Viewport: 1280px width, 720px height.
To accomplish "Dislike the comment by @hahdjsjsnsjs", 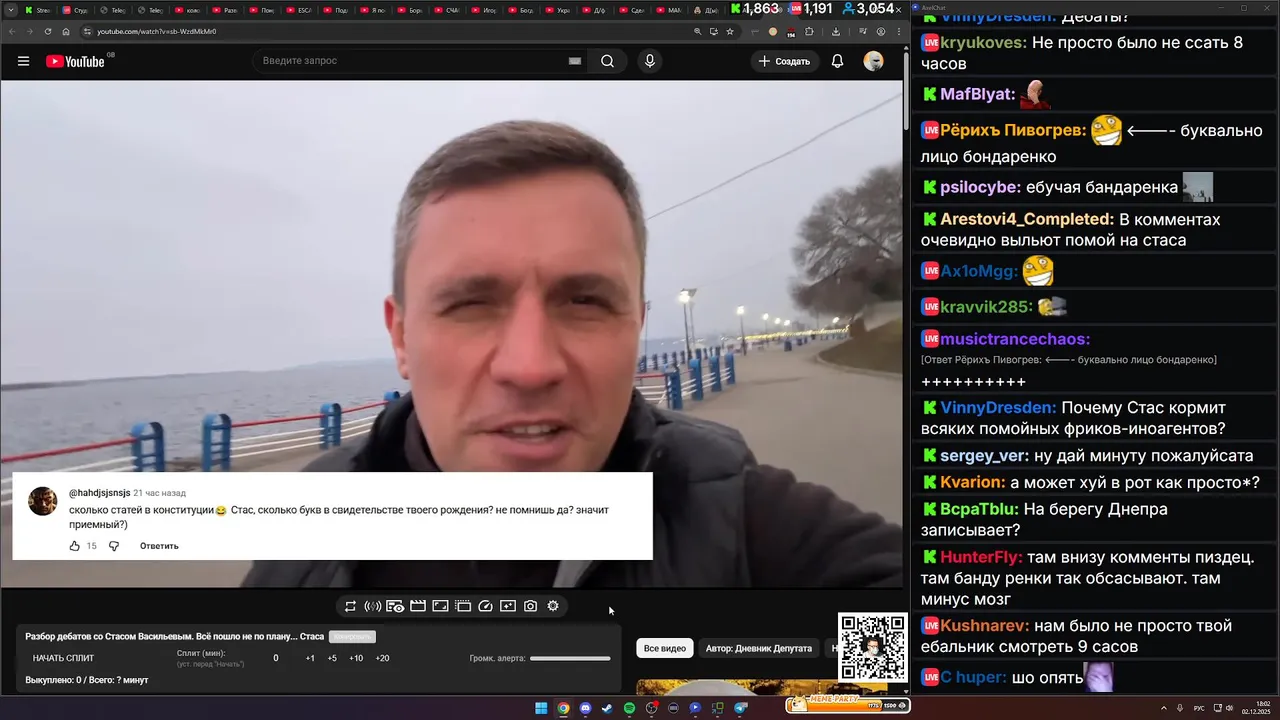I will [114, 546].
